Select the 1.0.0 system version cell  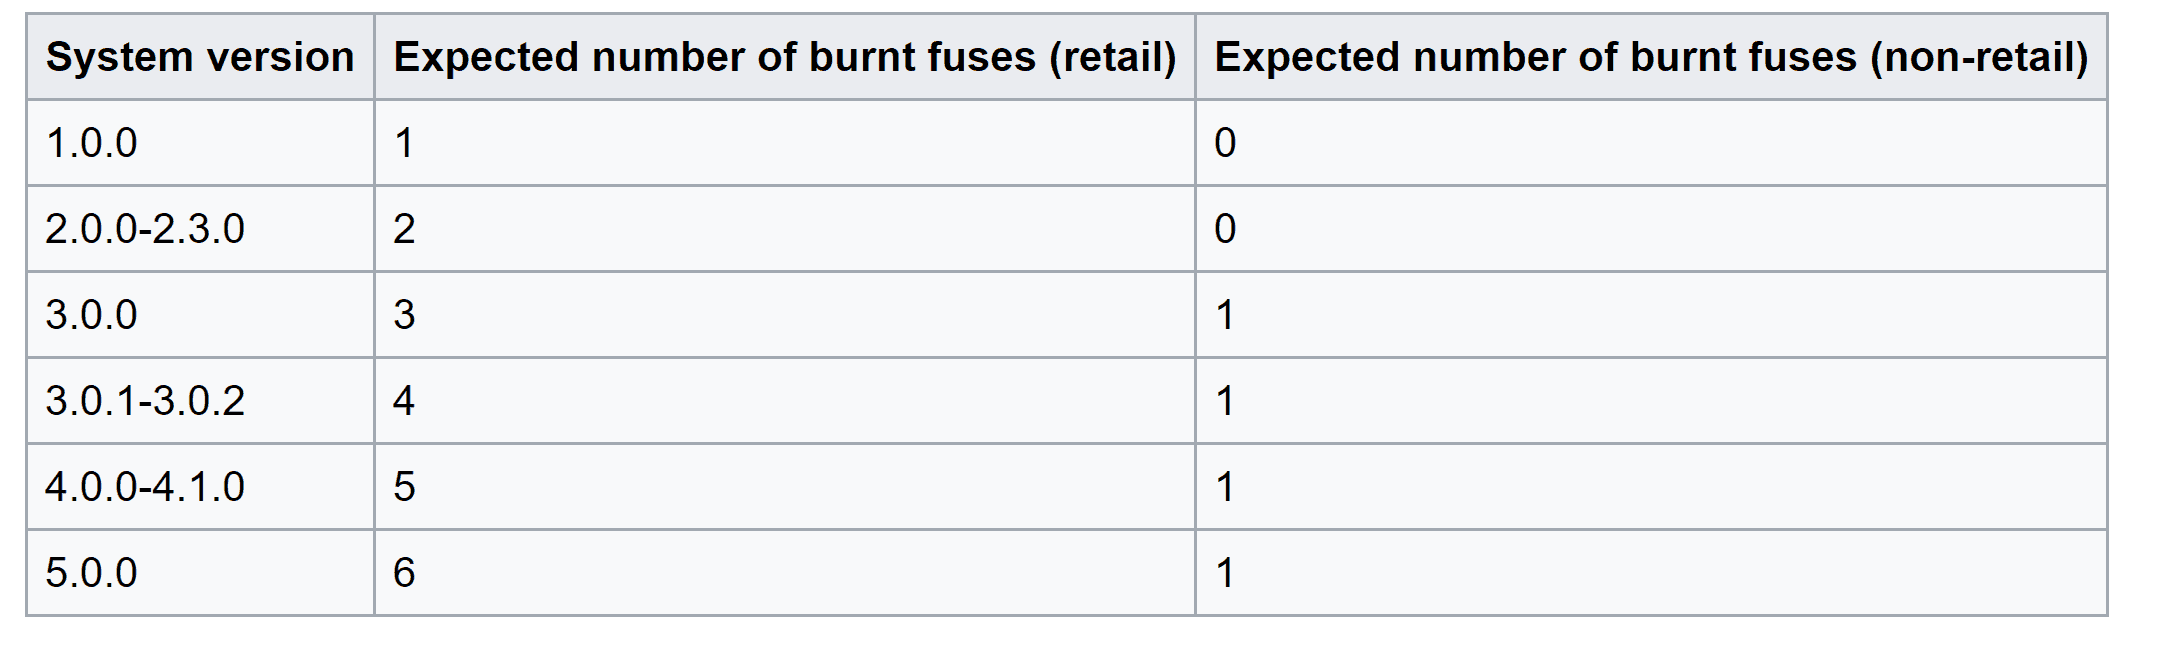click(x=200, y=143)
